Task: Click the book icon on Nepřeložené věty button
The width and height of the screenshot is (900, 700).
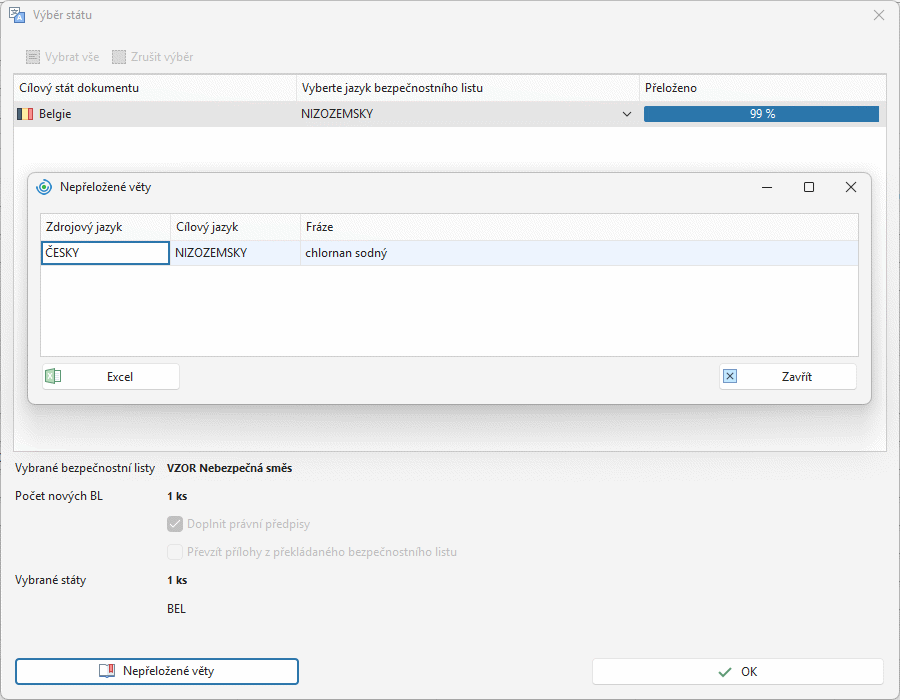Action: point(107,671)
